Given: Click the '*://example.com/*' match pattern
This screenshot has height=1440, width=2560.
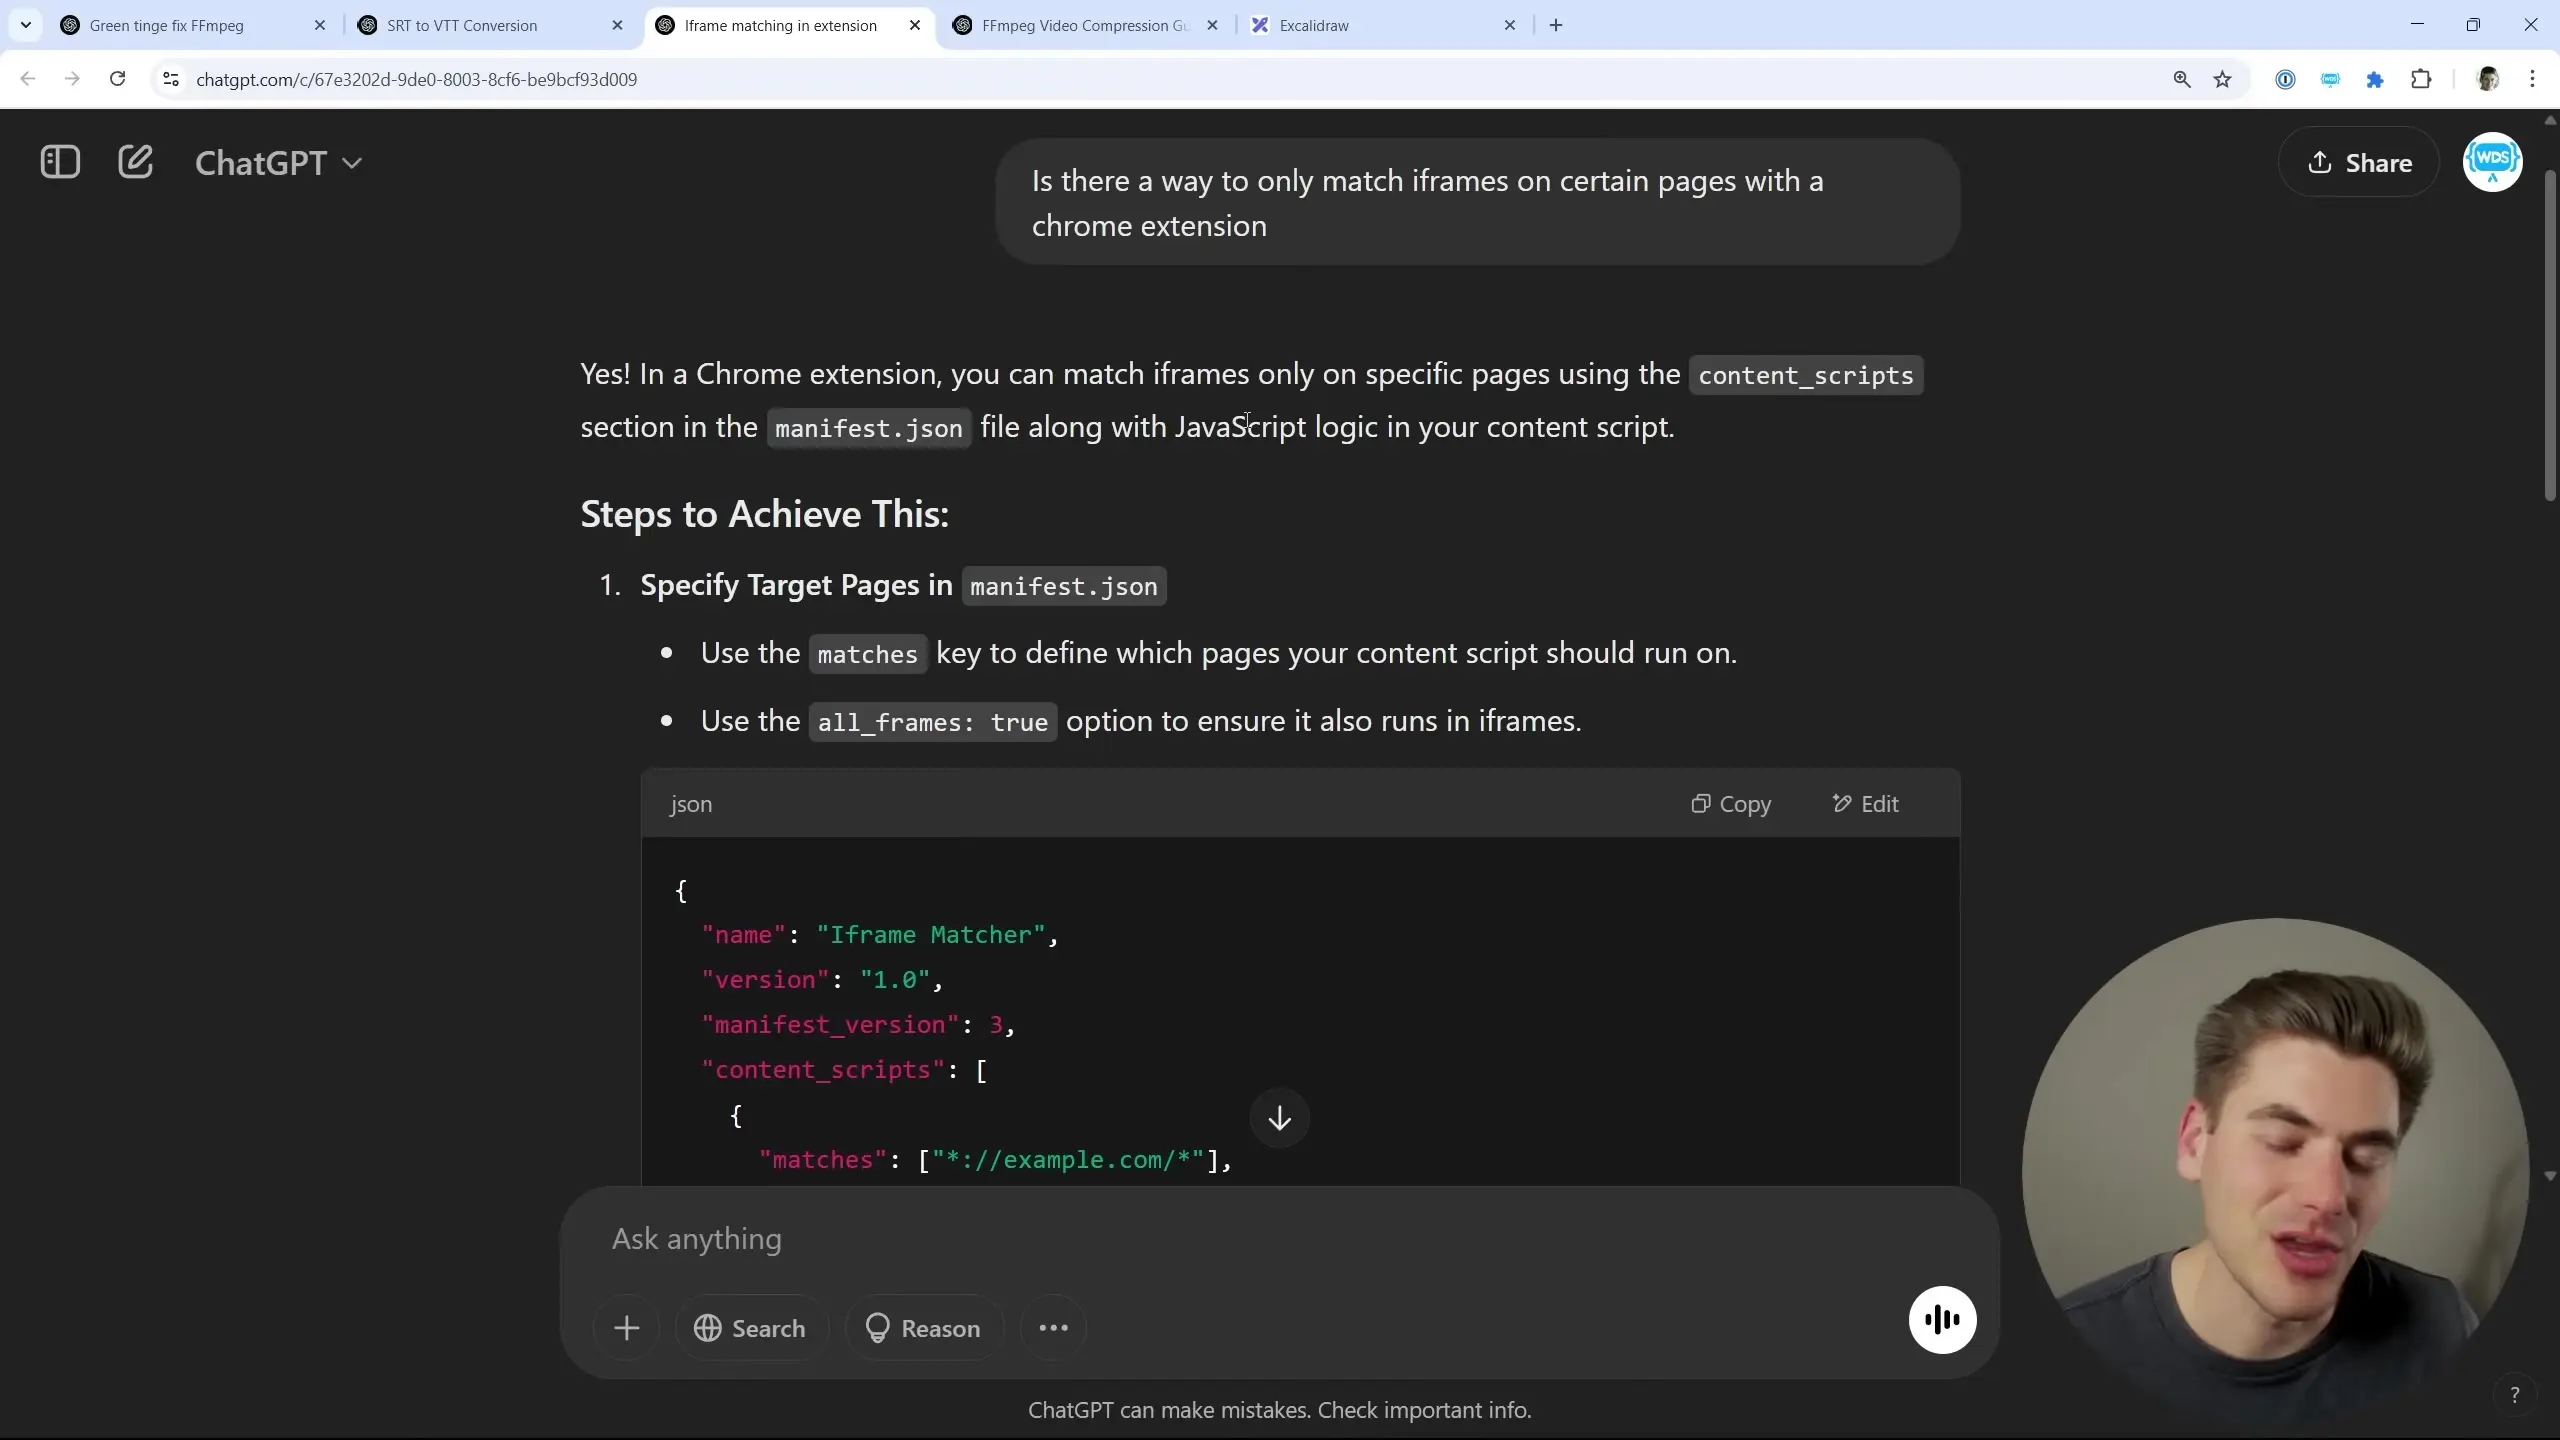Looking at the screenshot, I should (x=1068, y=1160).
